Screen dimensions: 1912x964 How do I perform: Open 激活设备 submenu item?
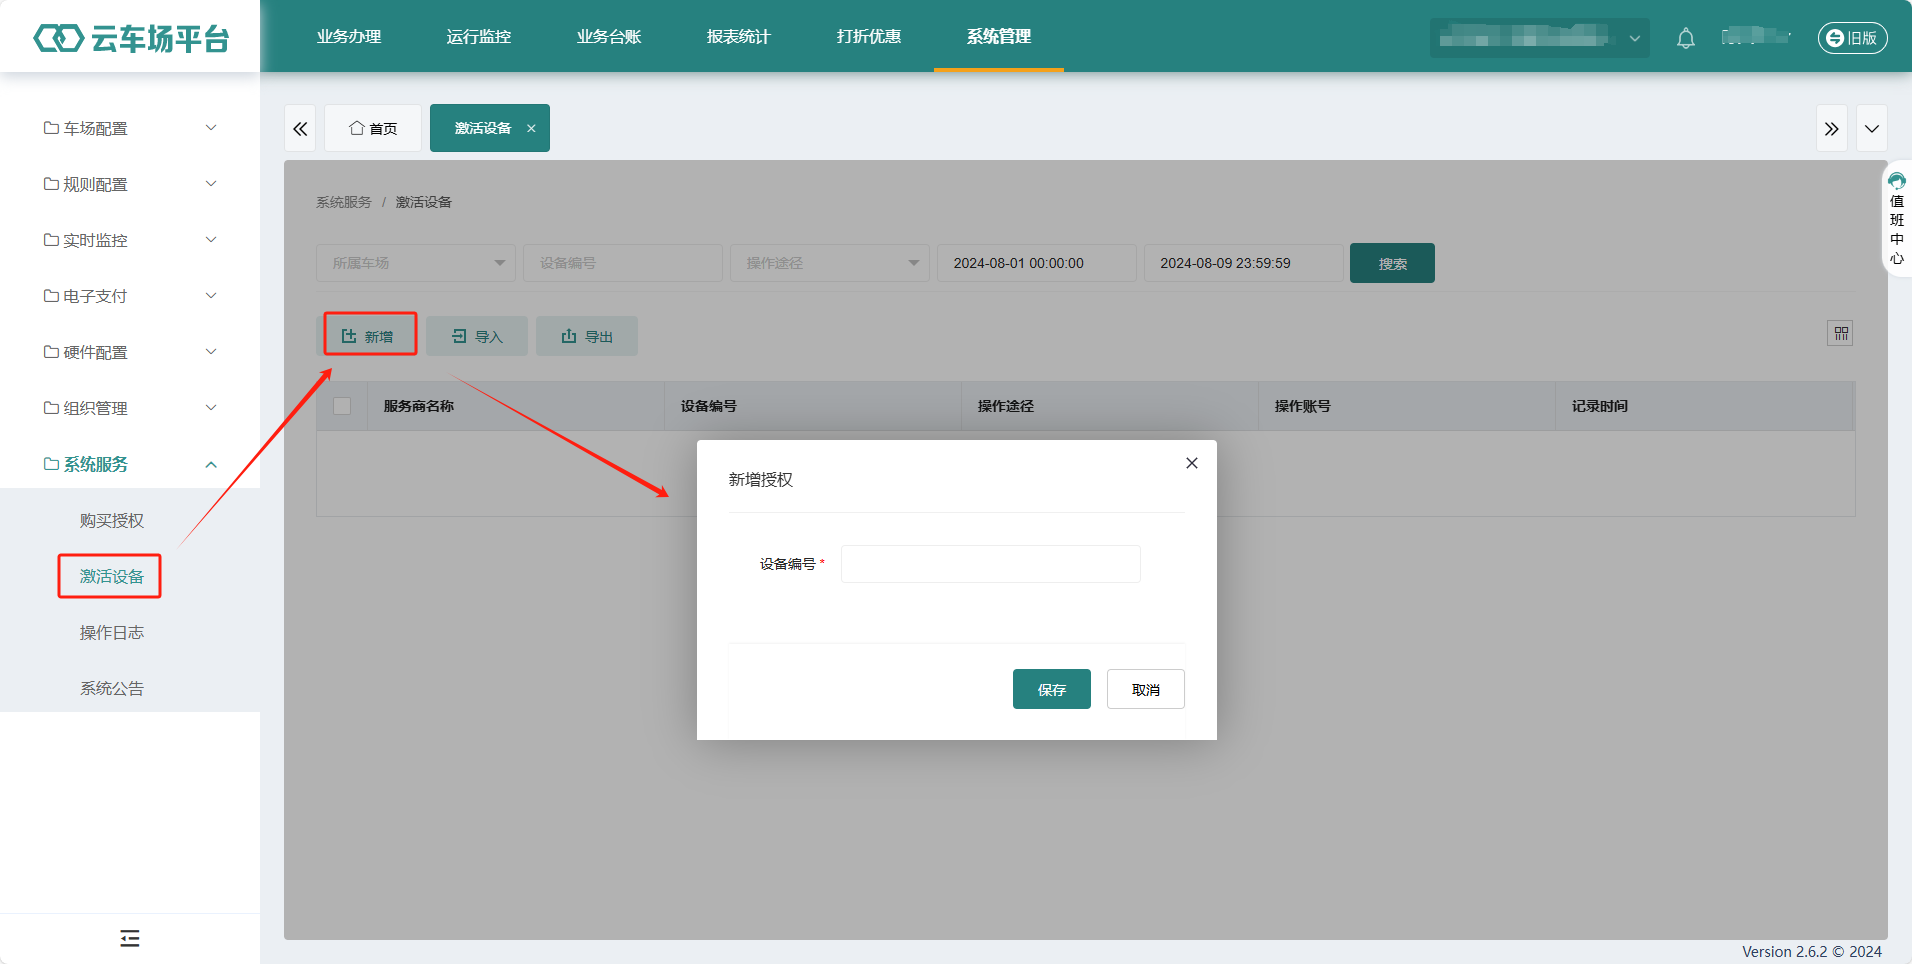(x=112, y=576)
